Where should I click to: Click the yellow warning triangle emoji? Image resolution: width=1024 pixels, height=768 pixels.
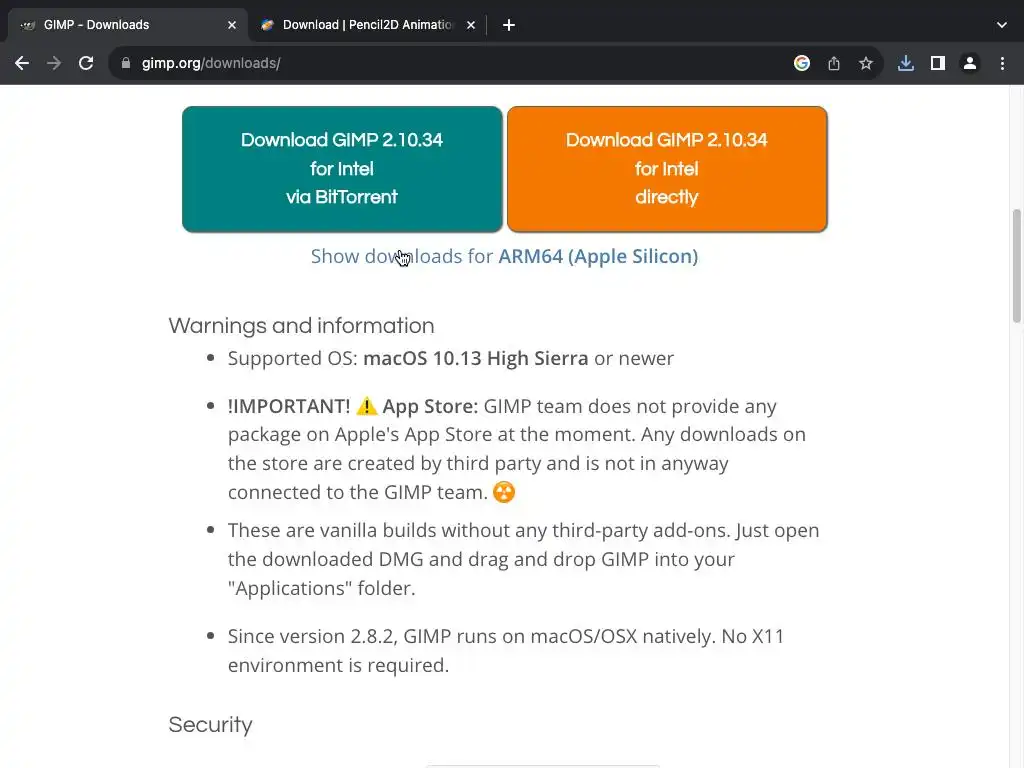tap(367, 406)
